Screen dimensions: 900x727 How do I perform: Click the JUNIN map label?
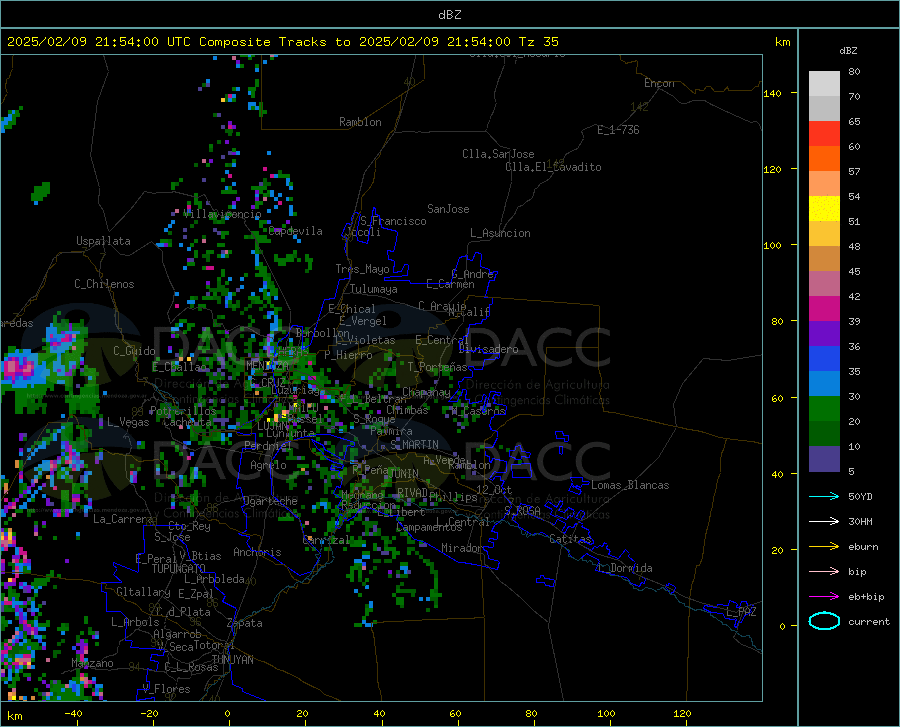pyautogui.click(x=404, y=473)
